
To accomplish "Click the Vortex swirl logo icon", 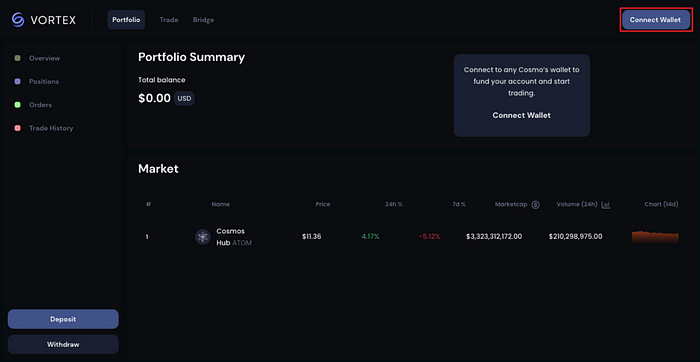I will coord(18,20).
